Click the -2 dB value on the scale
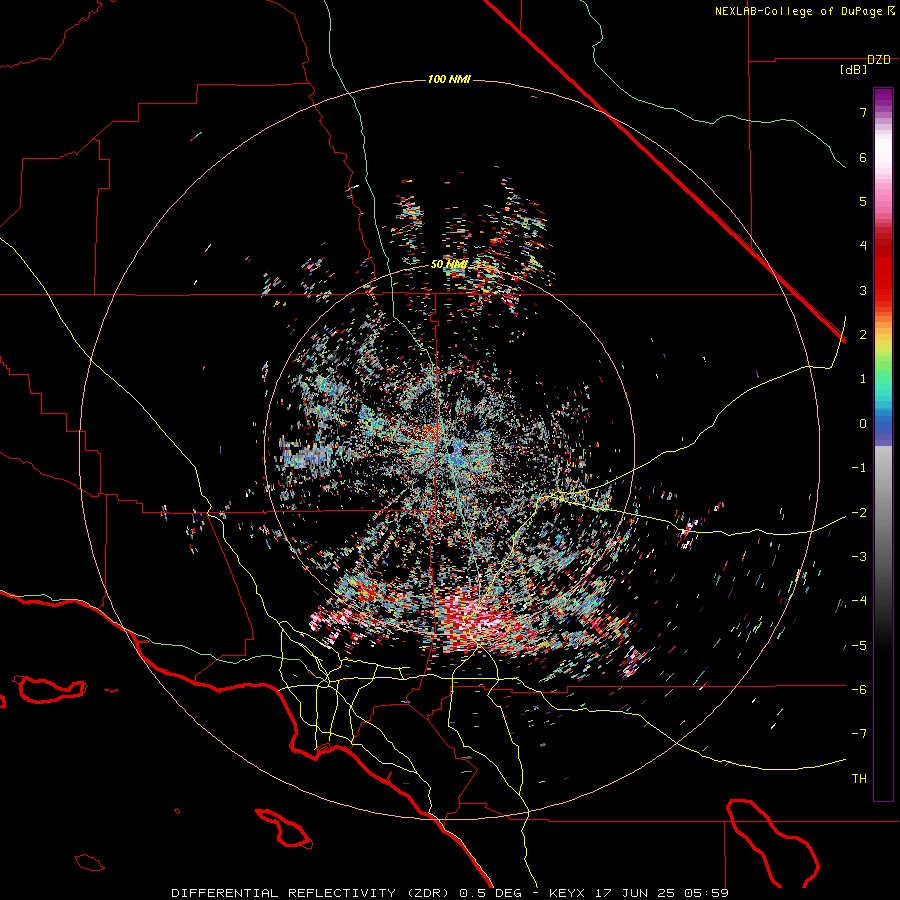This screenshot has width=900, height=900. coord(859,512)
